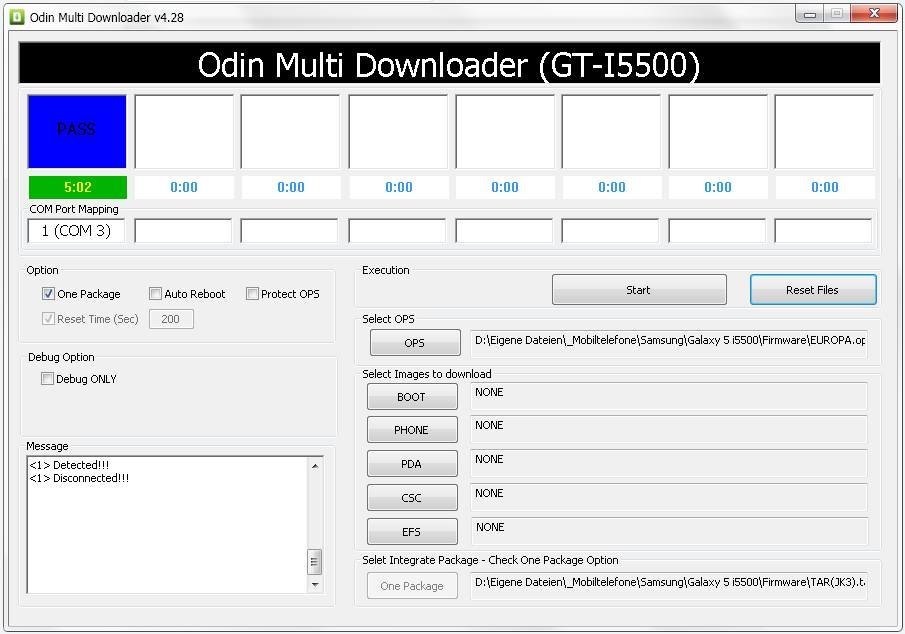Image resolution: width=905 pixels, height=634 pixels.
Task: Minimize the Odin Multi Downloader window
Action: point(810,14)
